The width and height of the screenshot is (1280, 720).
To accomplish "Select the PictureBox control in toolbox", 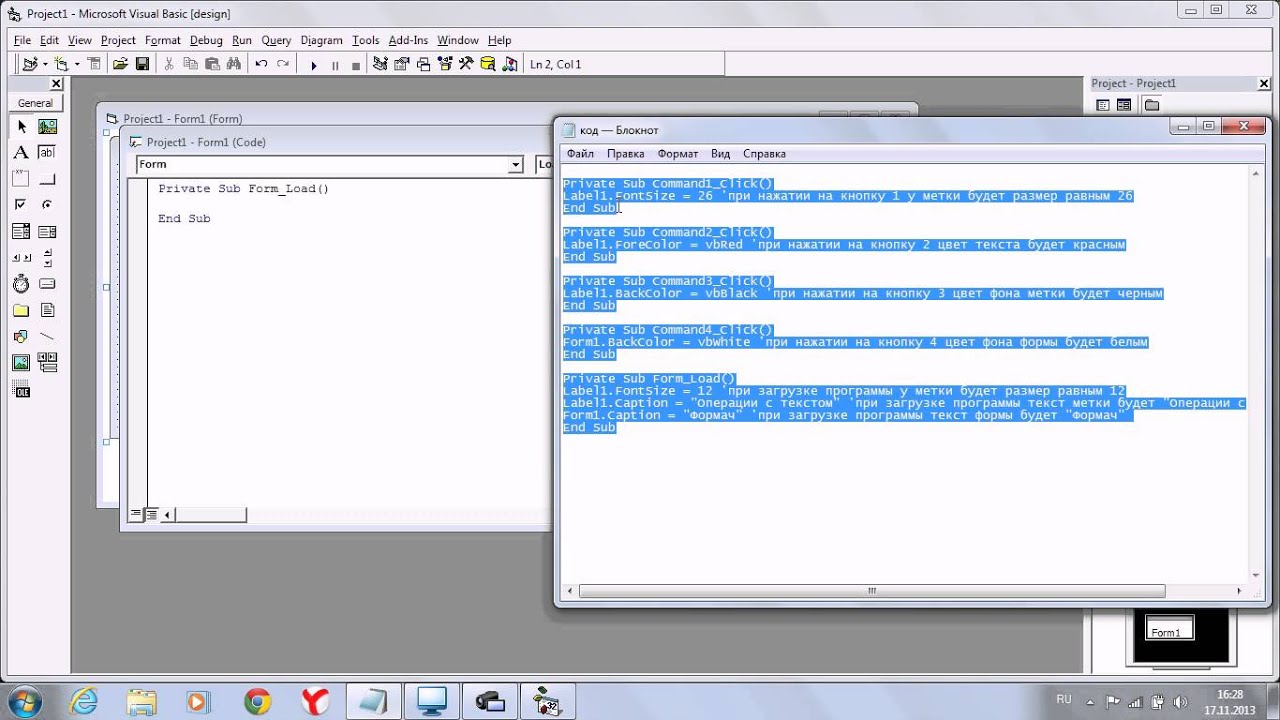I will point(47,127).
